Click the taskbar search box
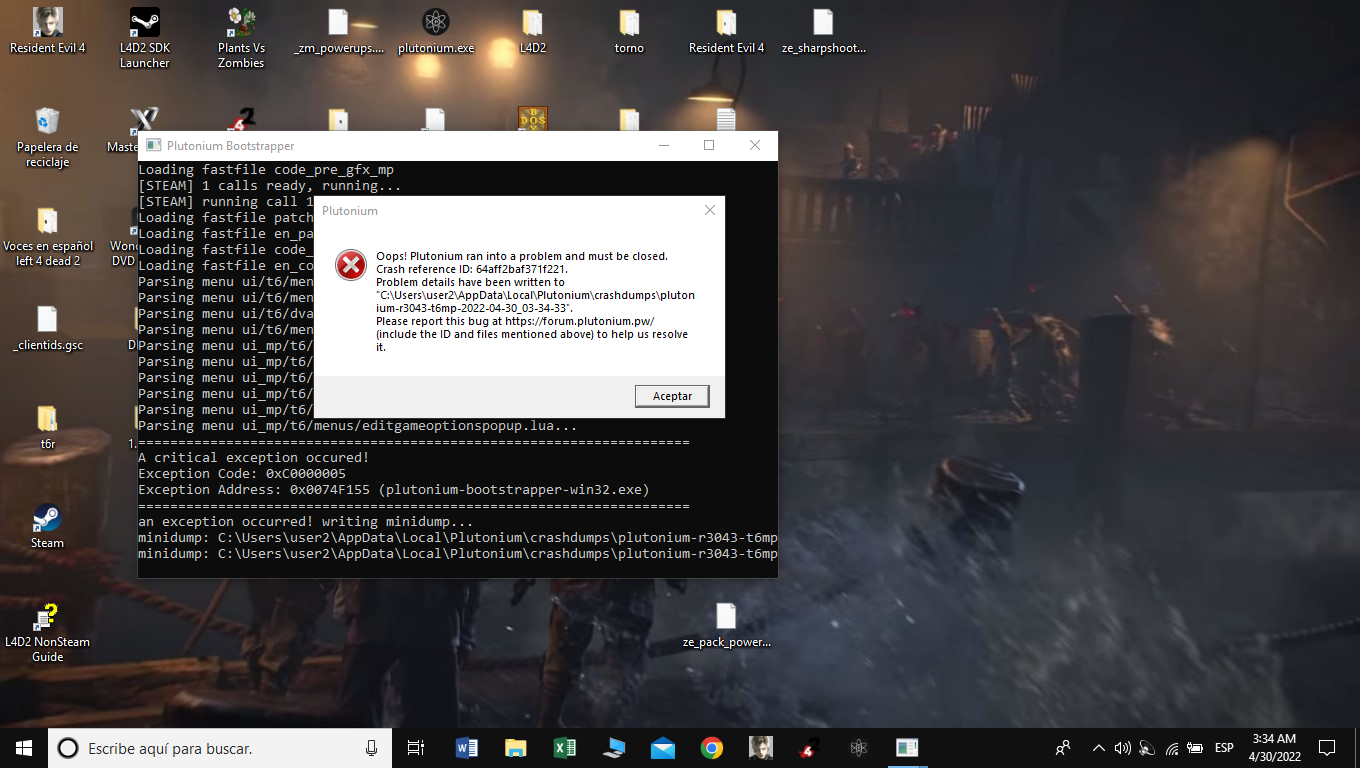This screenshot has width=1360, height=768. point(220,748)
